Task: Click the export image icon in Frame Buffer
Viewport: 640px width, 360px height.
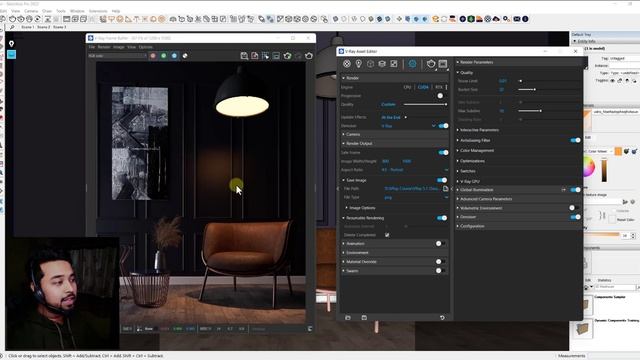Action: [255, 56]
